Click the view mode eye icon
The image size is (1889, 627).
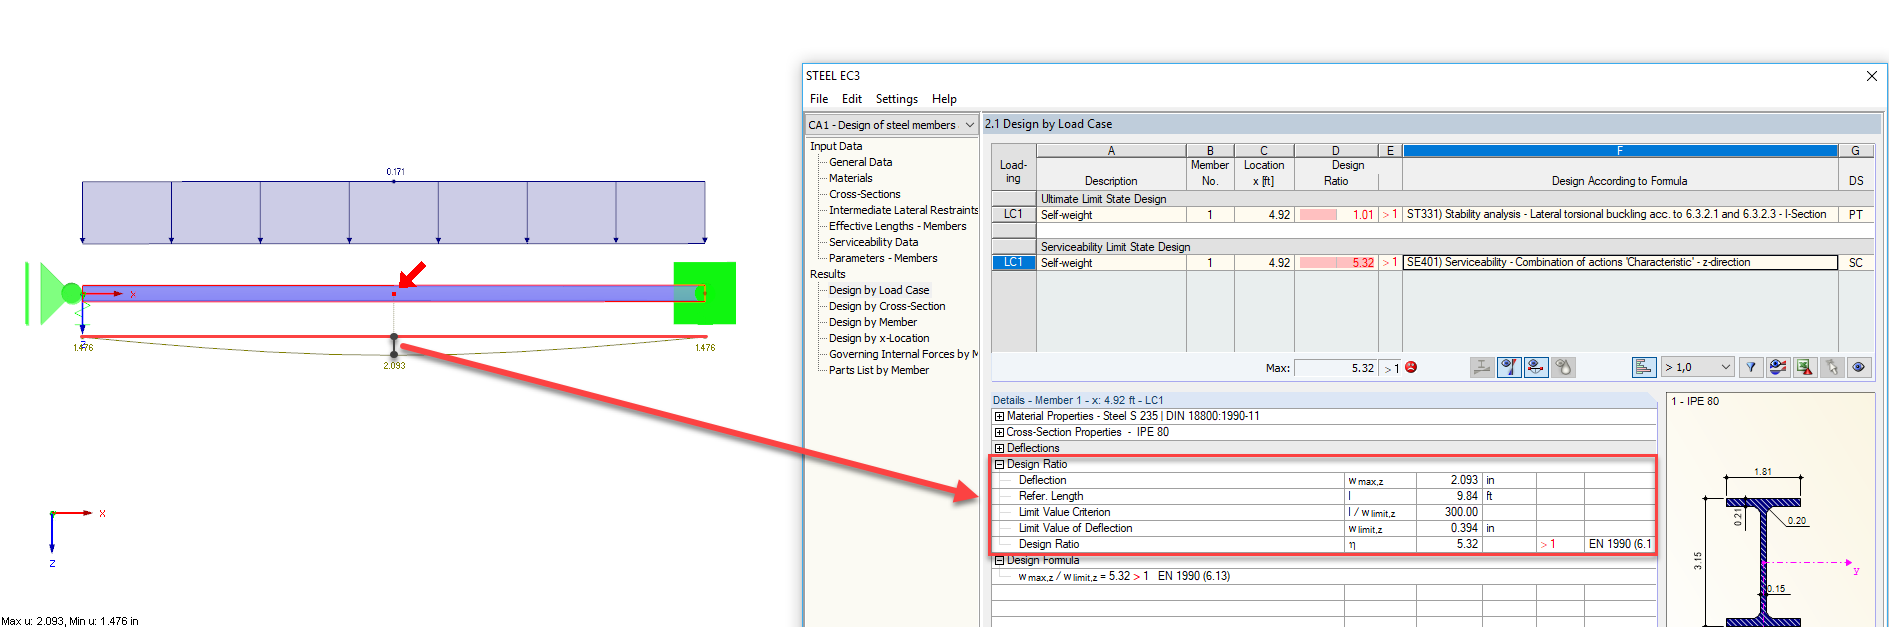(x=1859, y=367)
